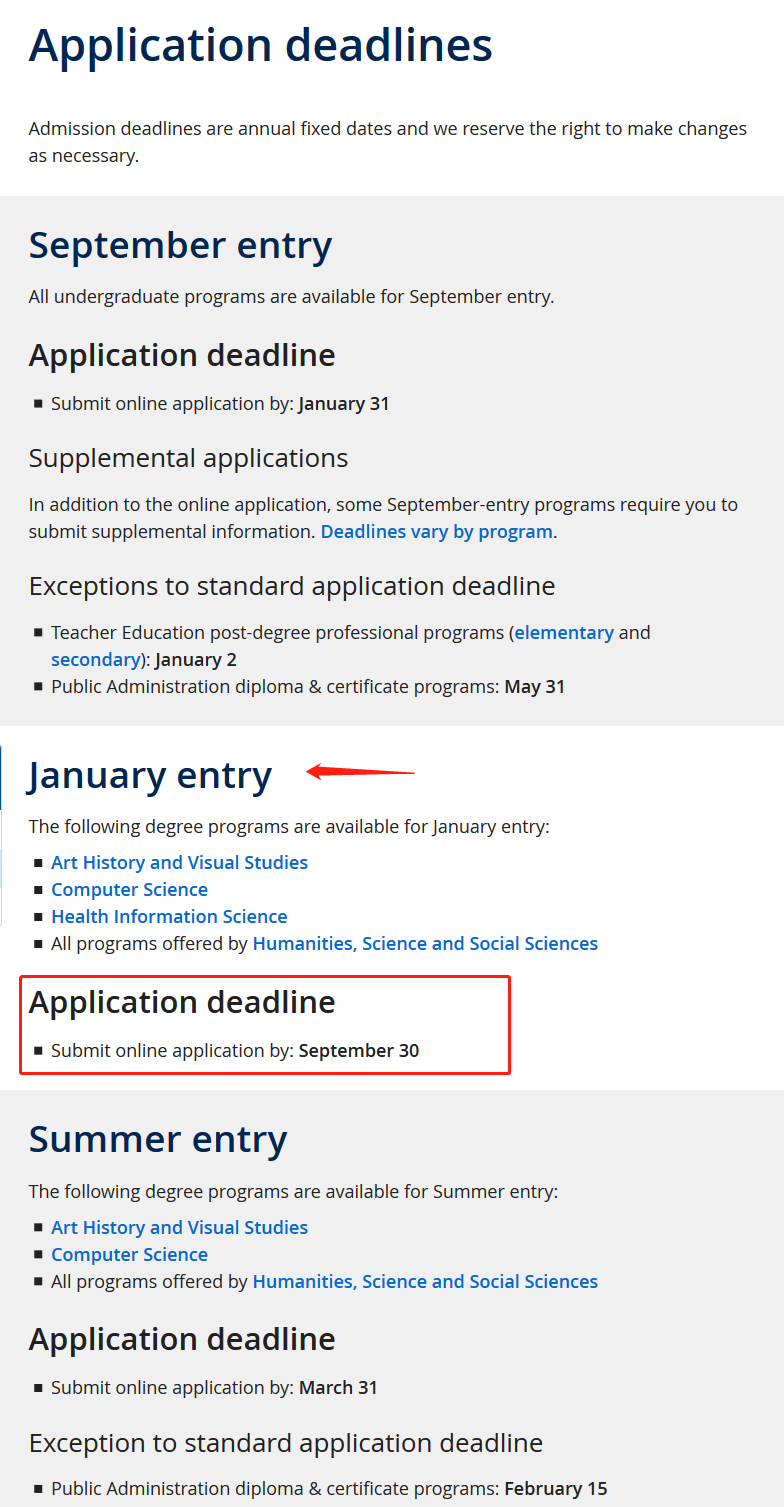Open Art History and Visual Studies under January entry
This screenshot has height=1507, width=784.
coord(179,863)
